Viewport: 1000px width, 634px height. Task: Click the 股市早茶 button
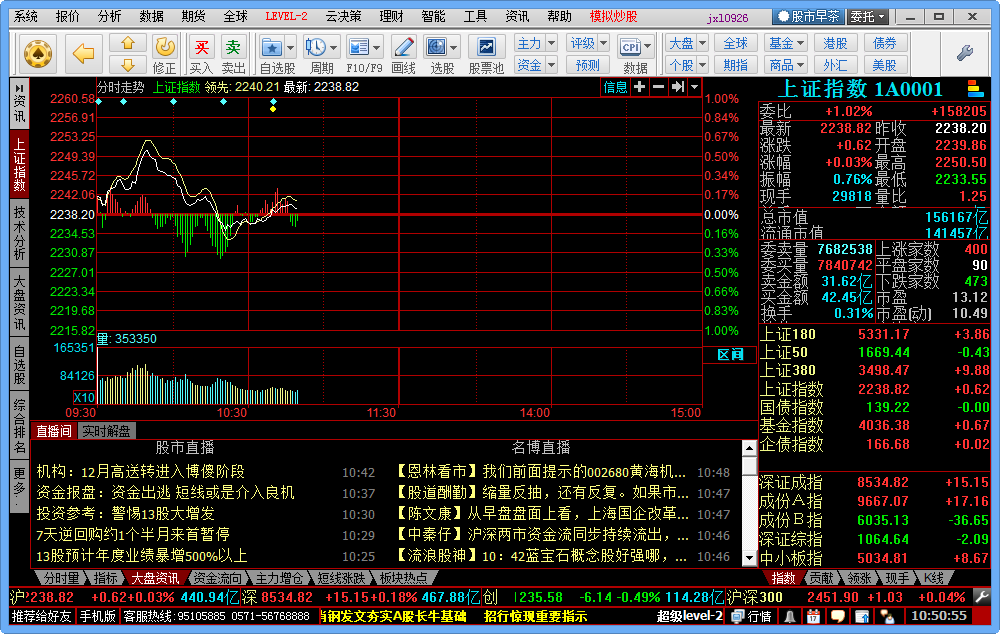coord(809,17)
